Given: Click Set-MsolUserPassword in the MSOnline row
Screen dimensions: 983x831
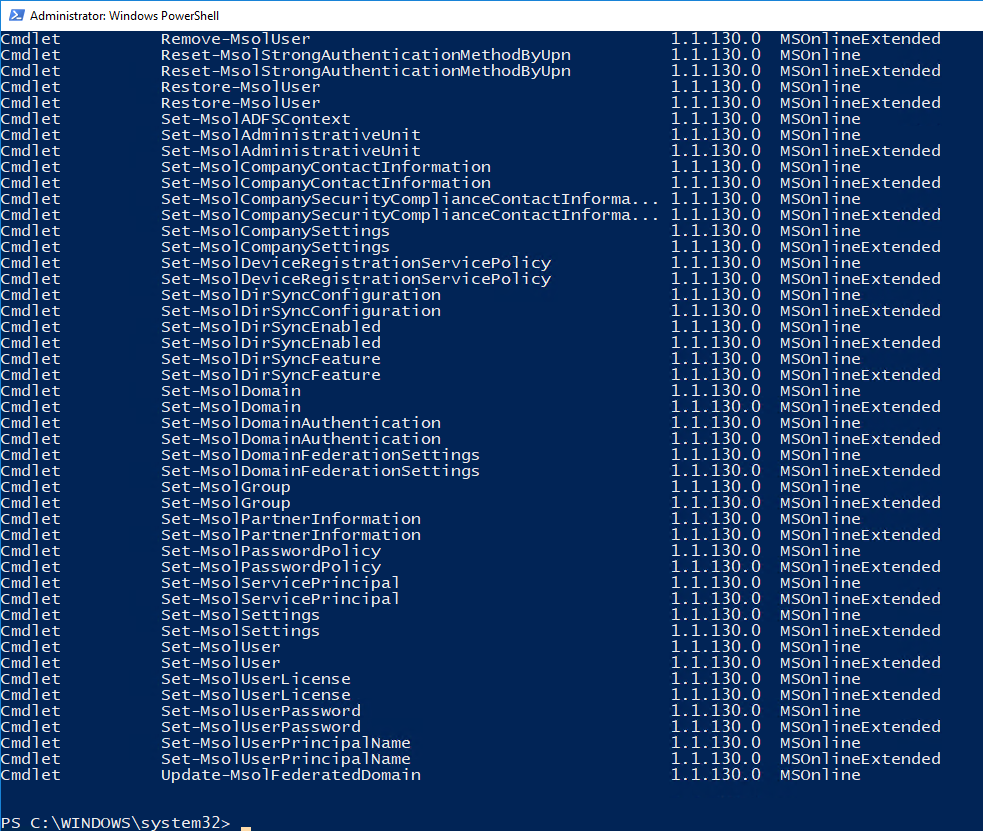Looking at the screenshot, I should point(260,711).
